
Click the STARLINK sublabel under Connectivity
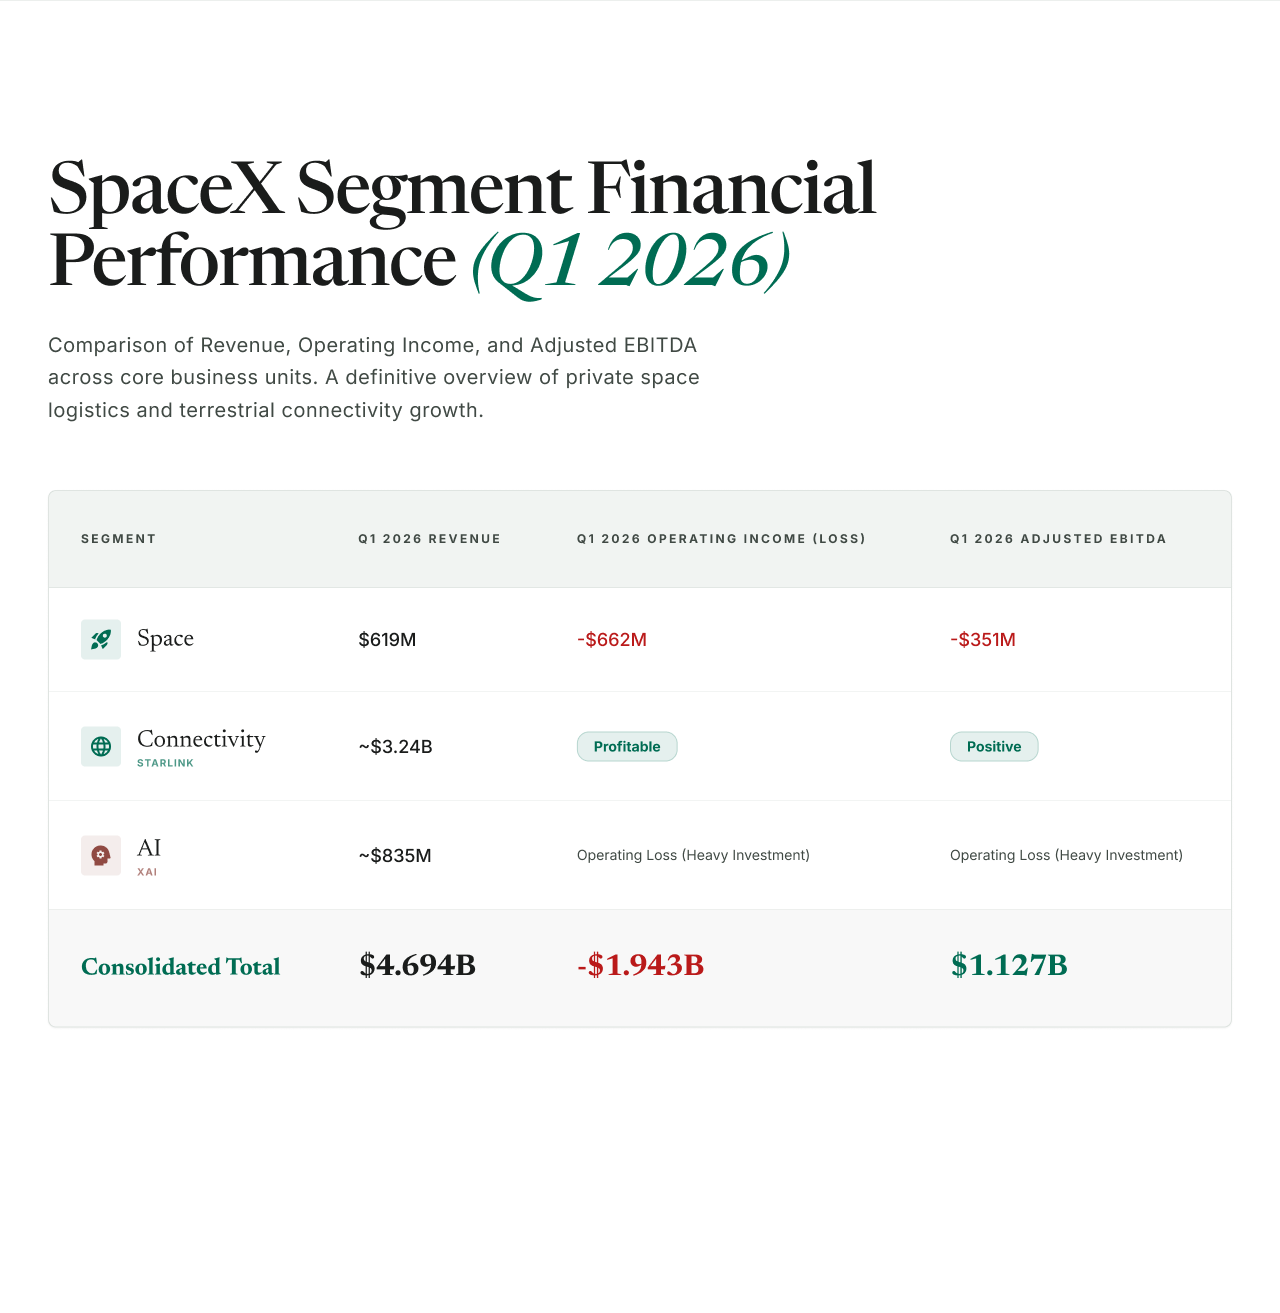click(x=166, y=763)
